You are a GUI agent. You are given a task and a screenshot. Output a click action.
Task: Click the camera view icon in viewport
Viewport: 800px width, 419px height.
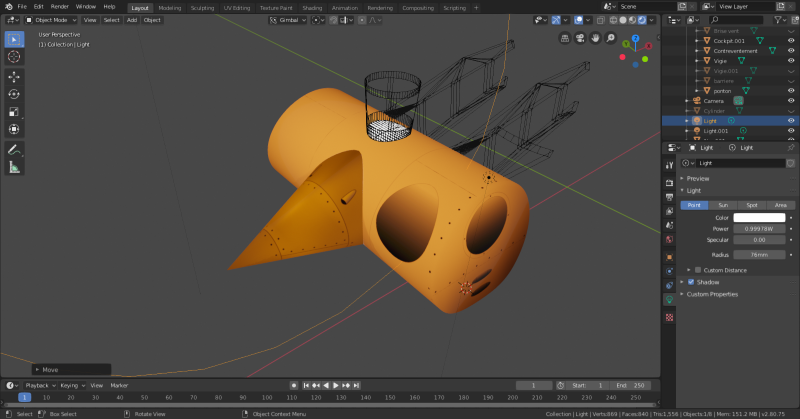coord(580,38)
